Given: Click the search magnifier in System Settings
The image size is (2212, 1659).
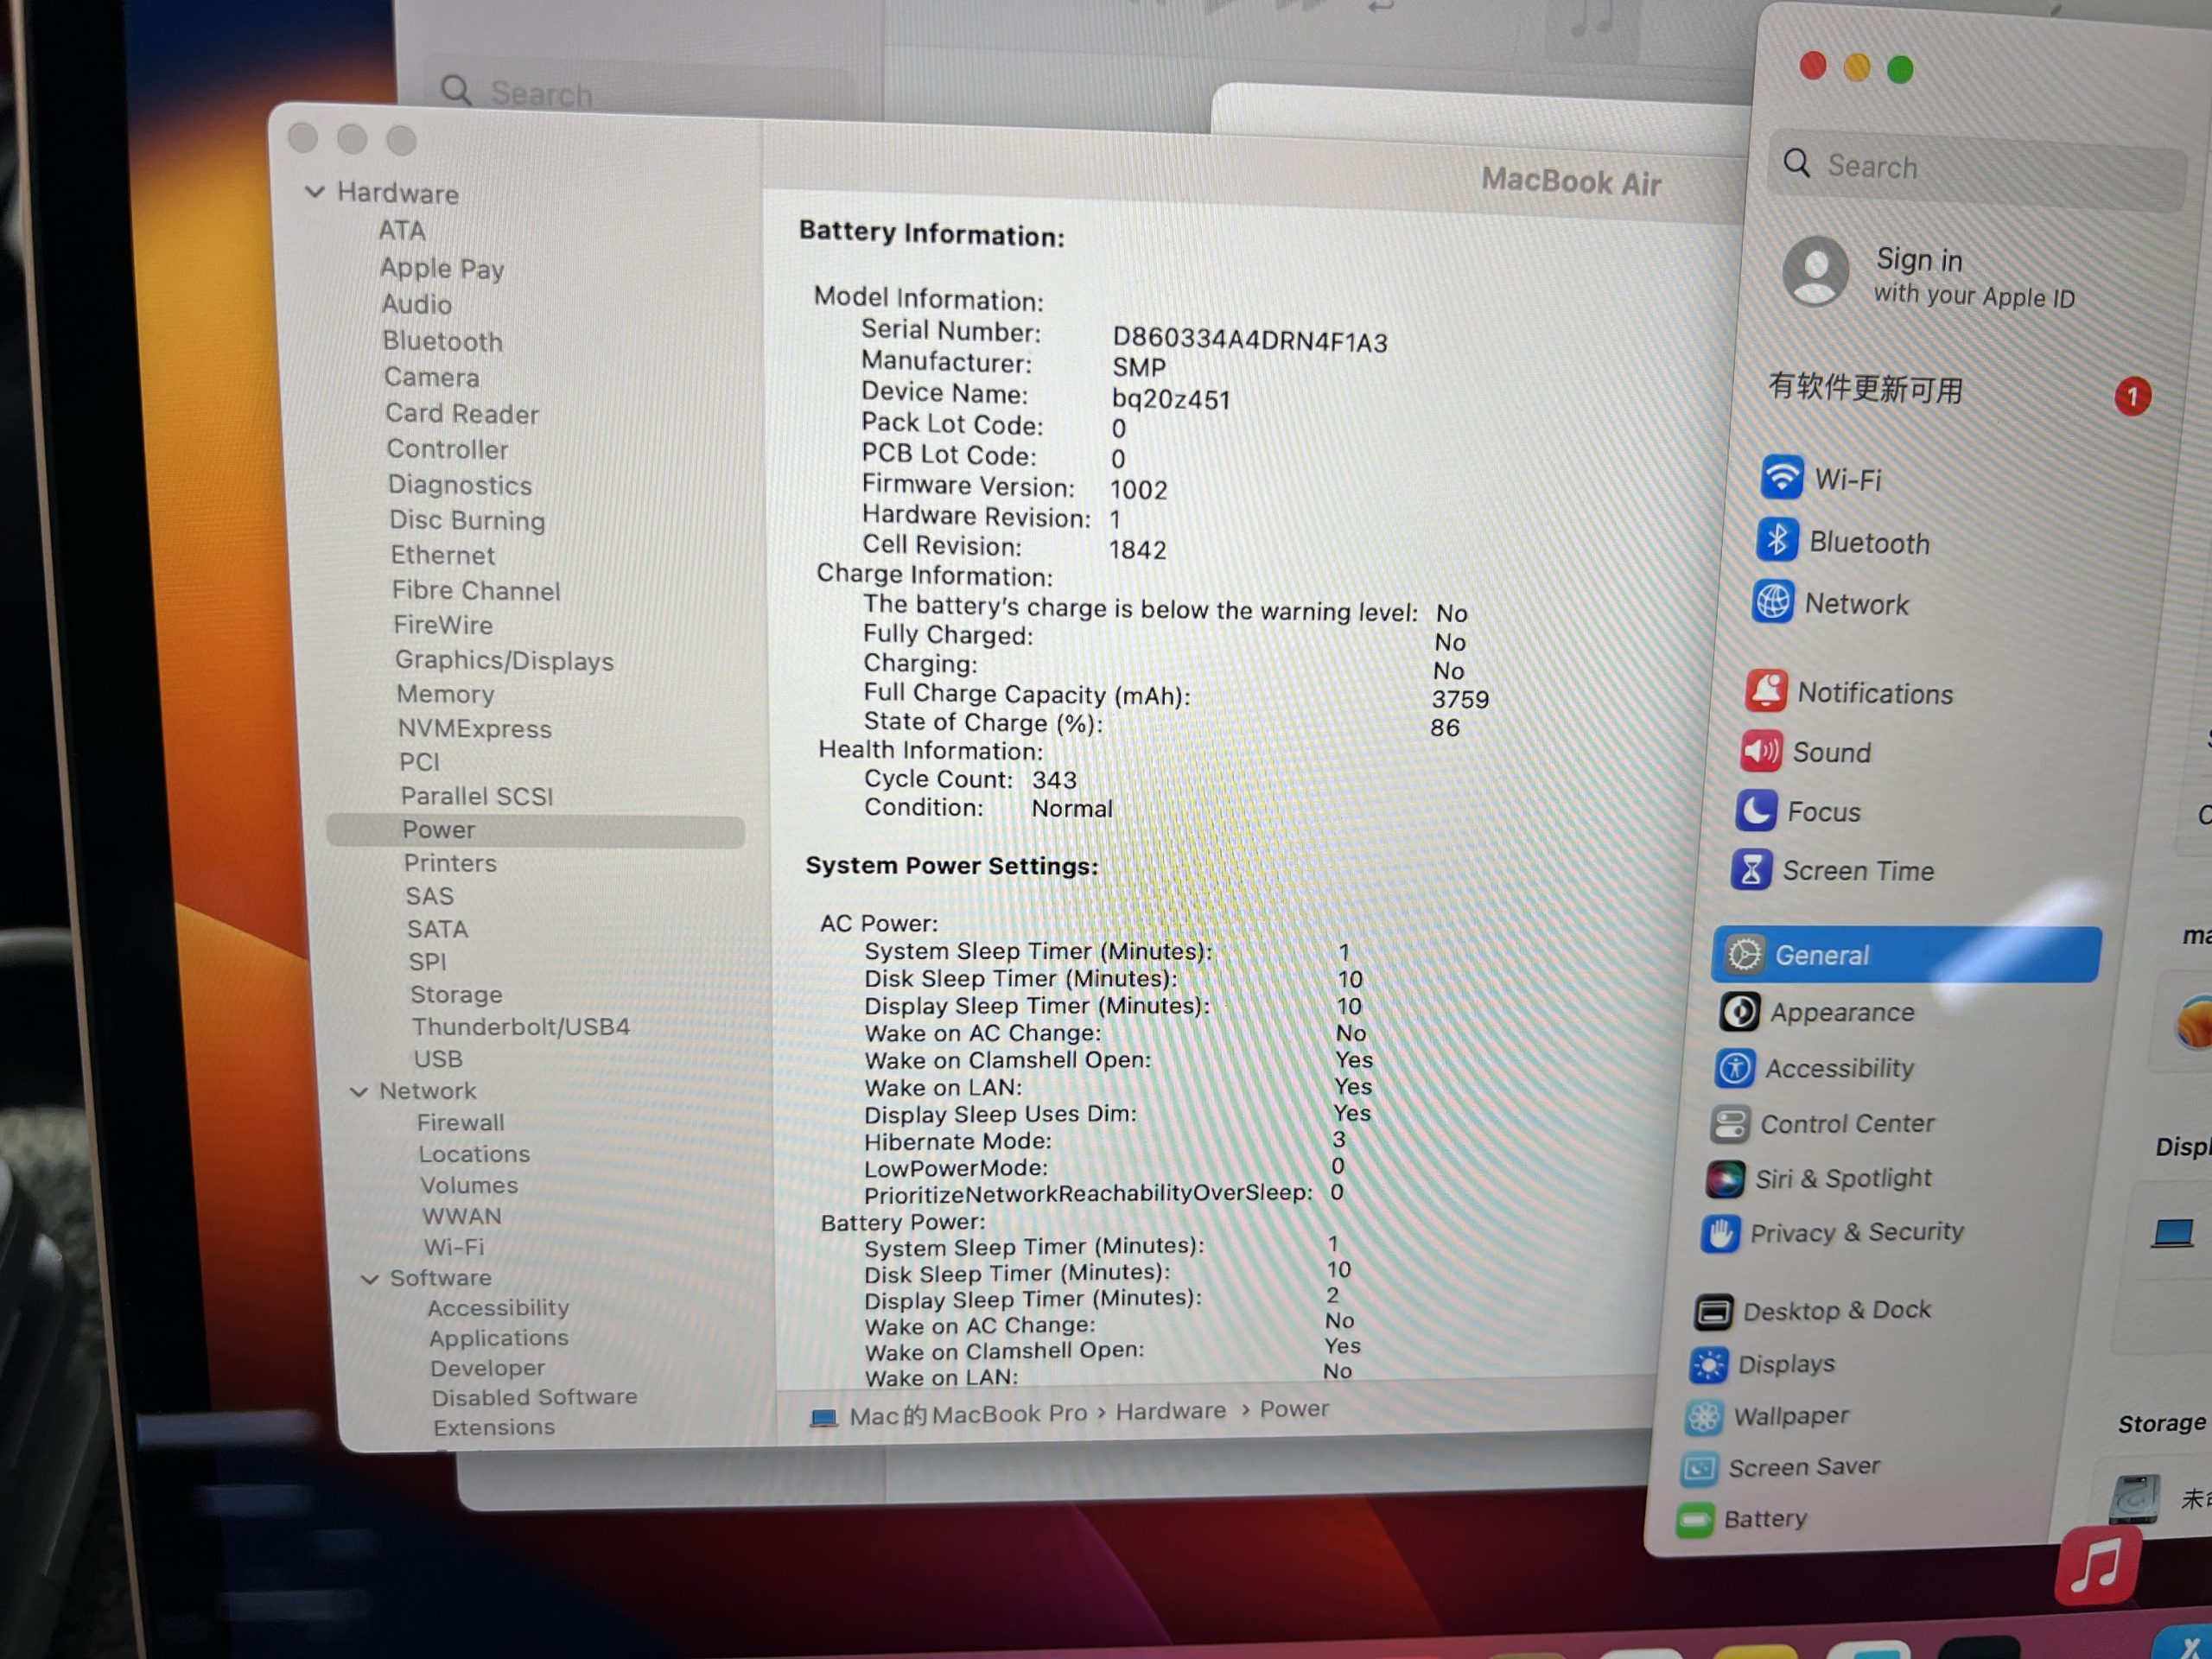Looking at the screenshot, I should [x=1797, y=162].
